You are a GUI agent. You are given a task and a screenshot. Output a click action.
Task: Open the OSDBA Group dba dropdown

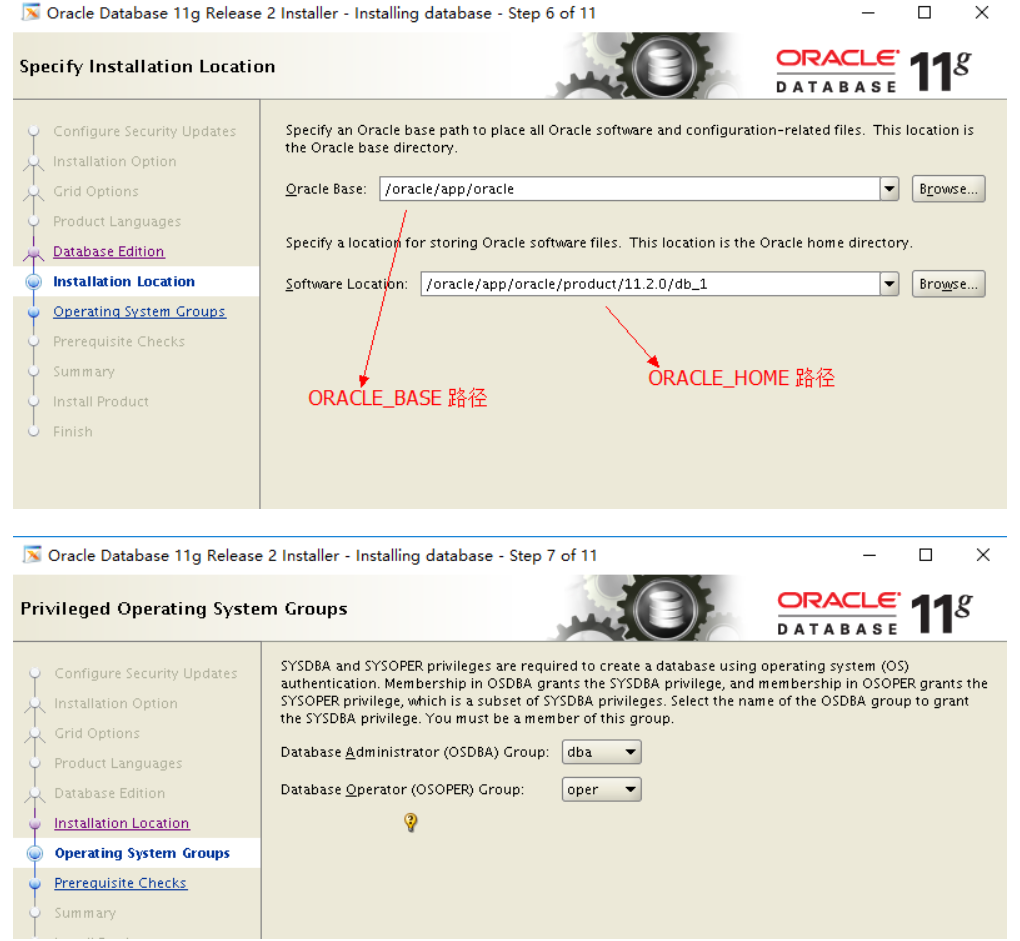[x=601, y=752]
